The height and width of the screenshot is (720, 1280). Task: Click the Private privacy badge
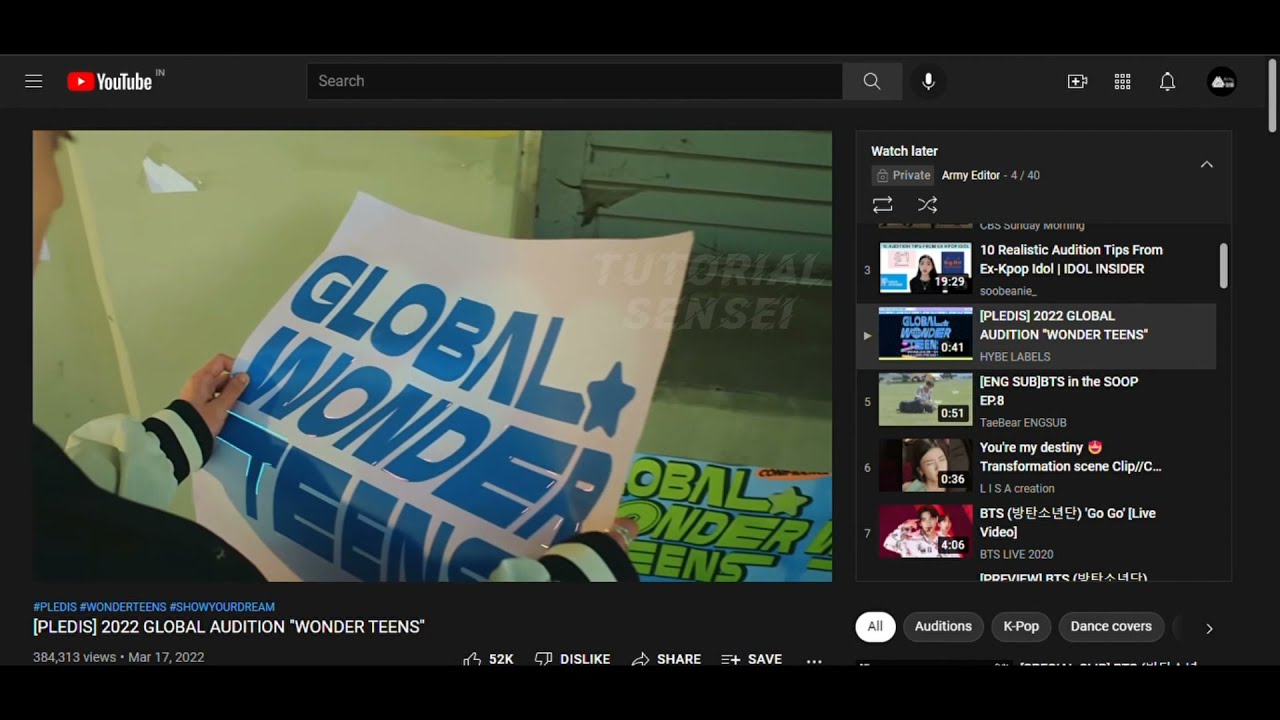click(903, 175)
